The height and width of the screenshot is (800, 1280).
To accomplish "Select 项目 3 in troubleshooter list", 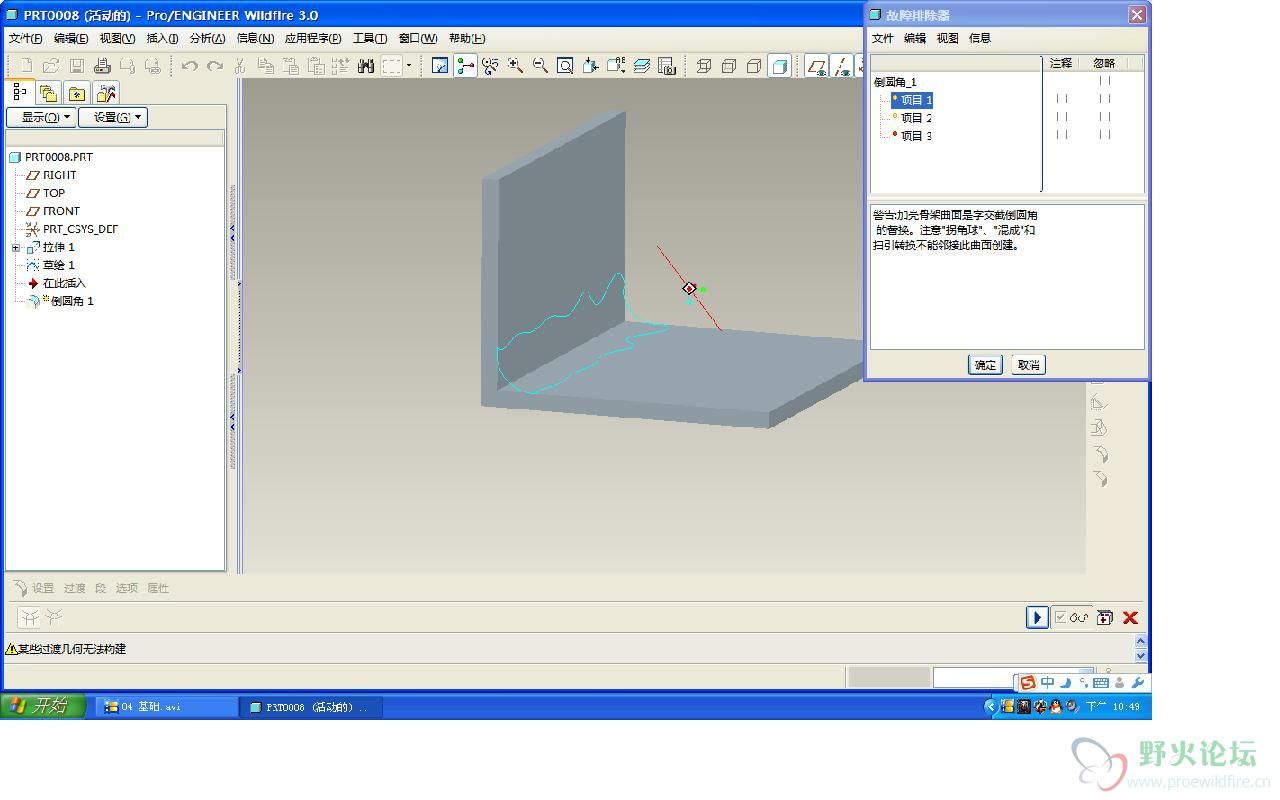I will click(x=916, y=136).
